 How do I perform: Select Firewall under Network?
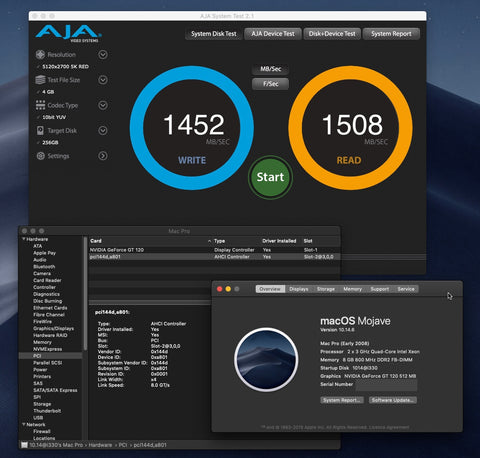click(42, 431)
